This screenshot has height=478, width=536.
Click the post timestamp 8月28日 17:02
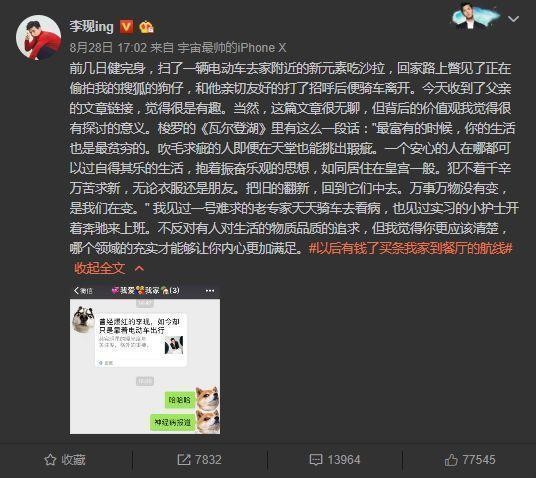[x=108, y=48]
